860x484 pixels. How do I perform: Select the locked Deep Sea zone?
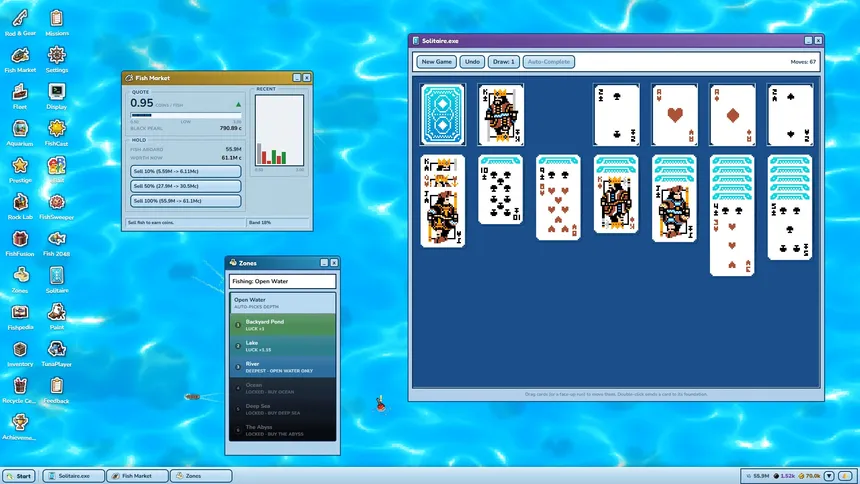(x=282, y=409)
